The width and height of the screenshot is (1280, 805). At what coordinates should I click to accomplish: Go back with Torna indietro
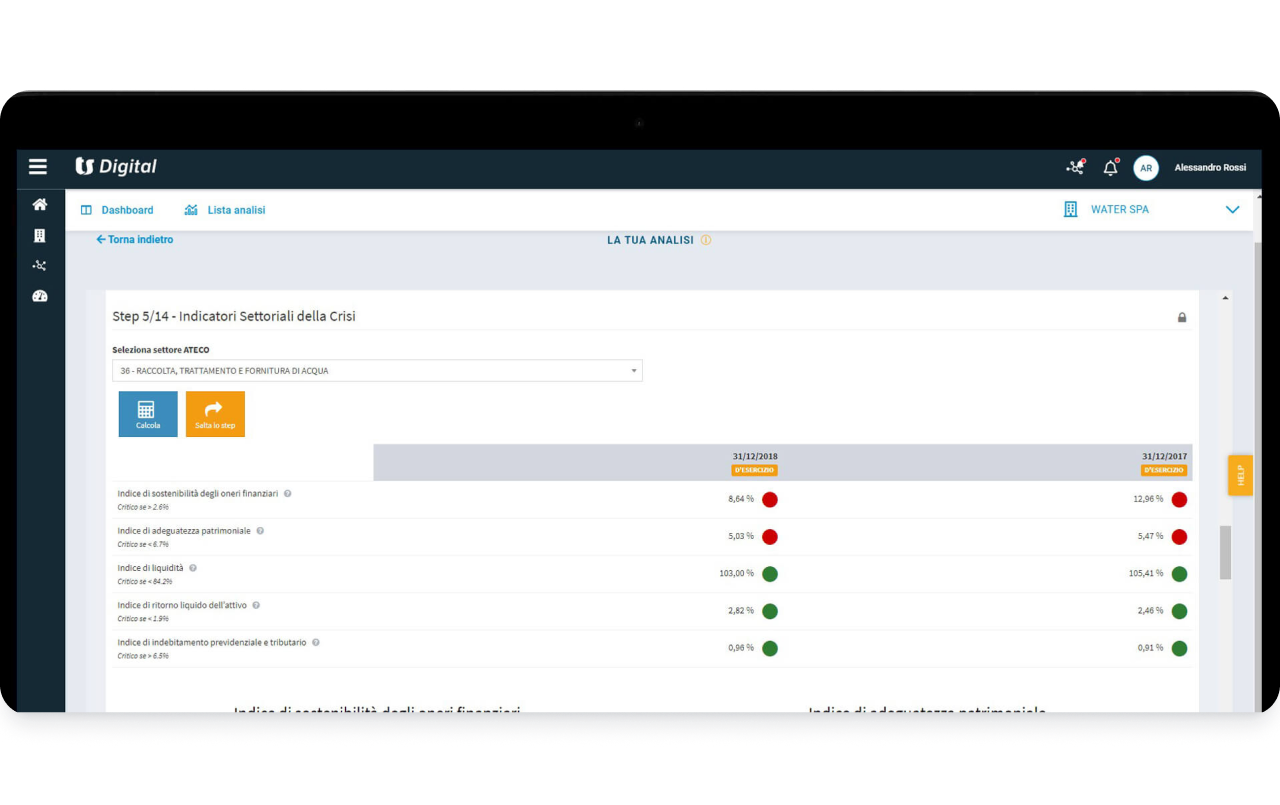pos(134,240)
